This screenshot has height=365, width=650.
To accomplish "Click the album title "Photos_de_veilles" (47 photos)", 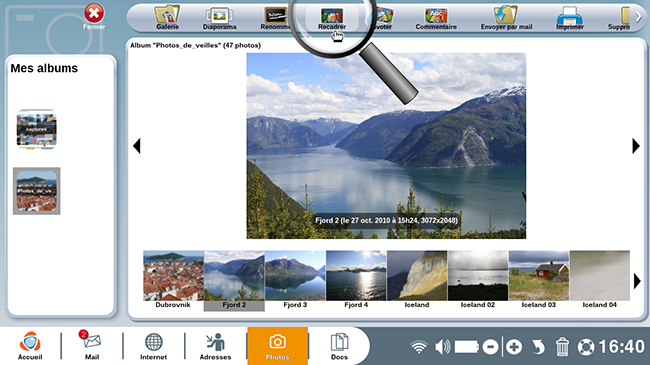I will coord(195,45).
